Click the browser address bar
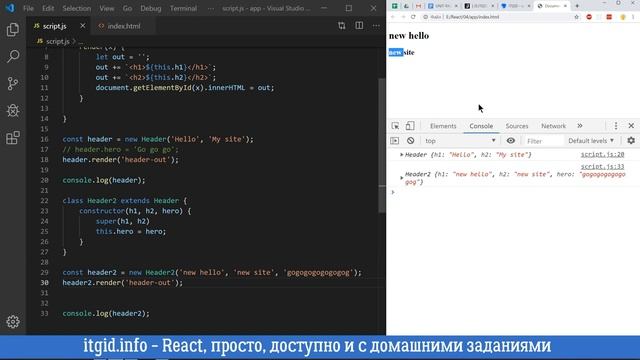Image resolution: width=640 pixels, height=360 pixels. (496, 17)
